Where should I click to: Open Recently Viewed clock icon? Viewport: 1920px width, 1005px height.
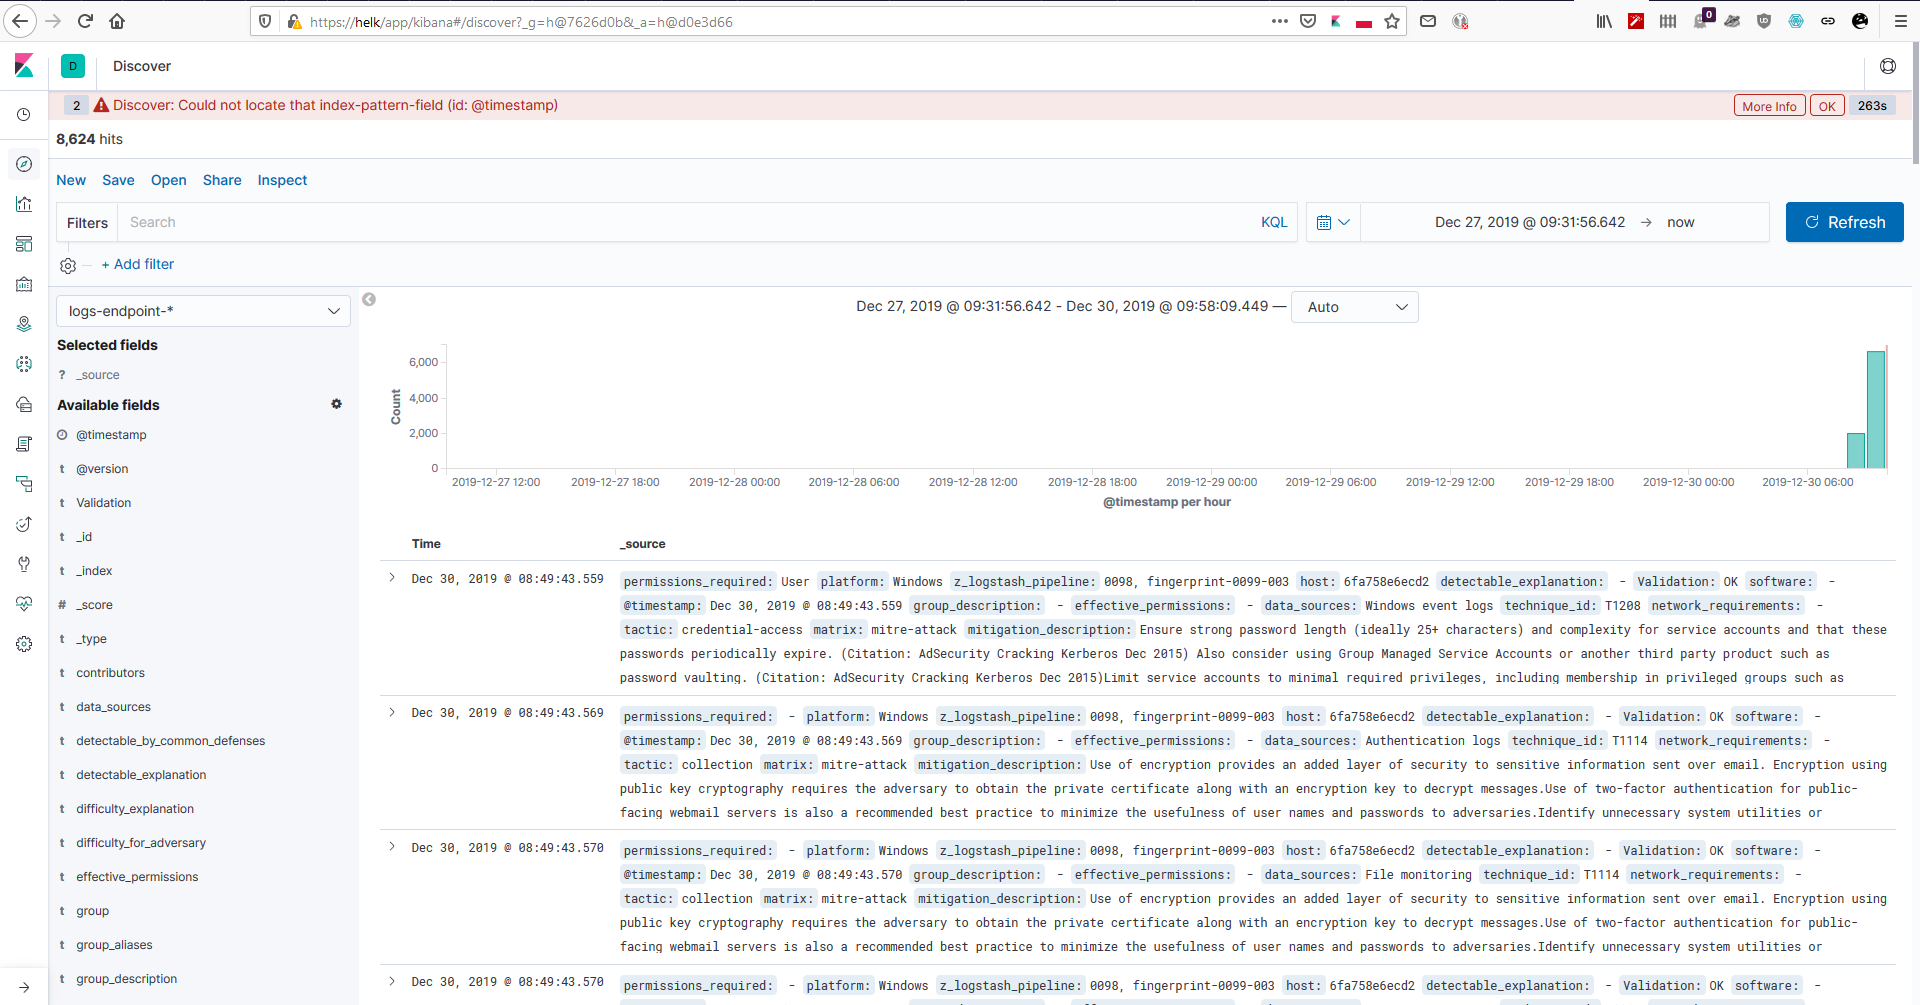24,114
